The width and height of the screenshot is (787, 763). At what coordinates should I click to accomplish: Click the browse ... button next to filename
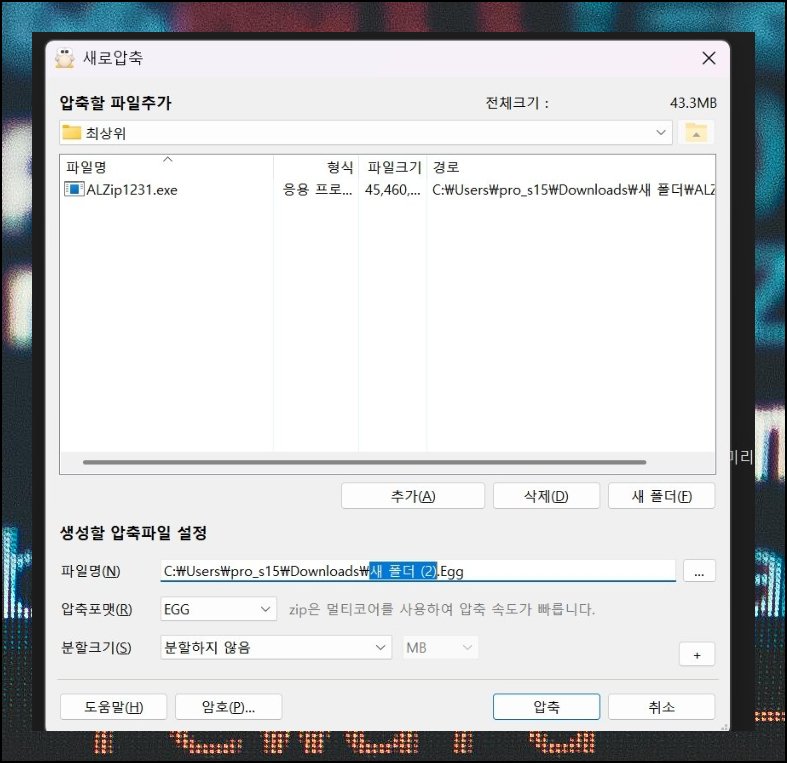(699, 571)
